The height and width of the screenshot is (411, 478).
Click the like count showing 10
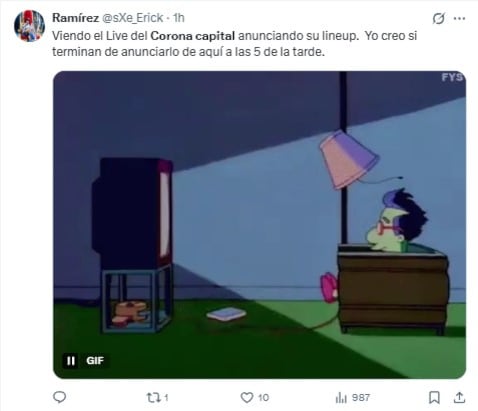click(263, 397)
